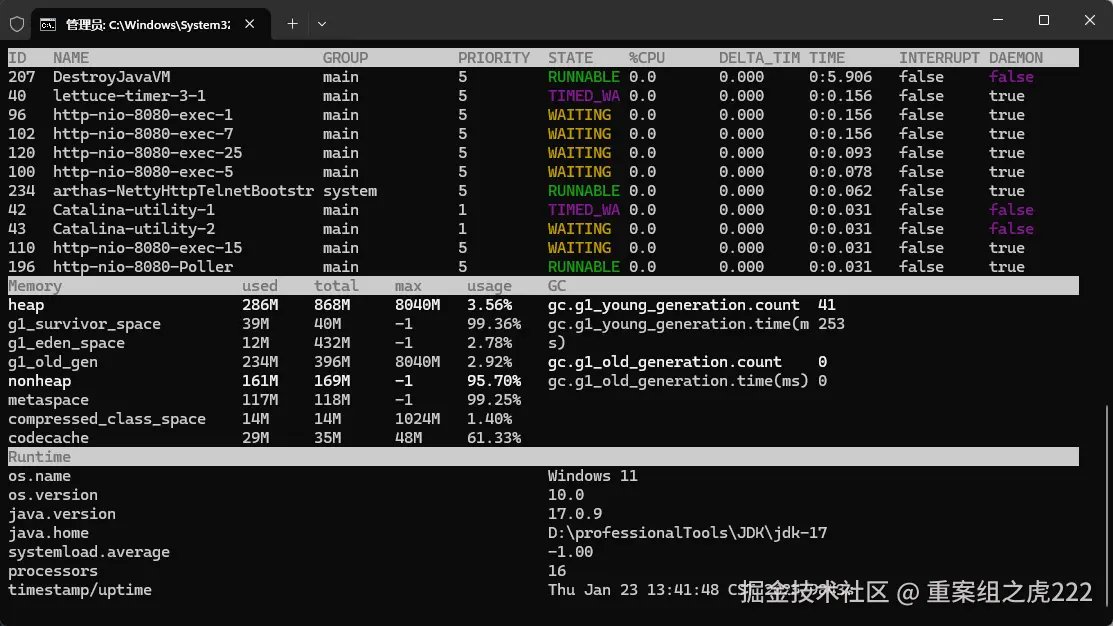Select the C:\Windows\System32 terminal tab

148,25
